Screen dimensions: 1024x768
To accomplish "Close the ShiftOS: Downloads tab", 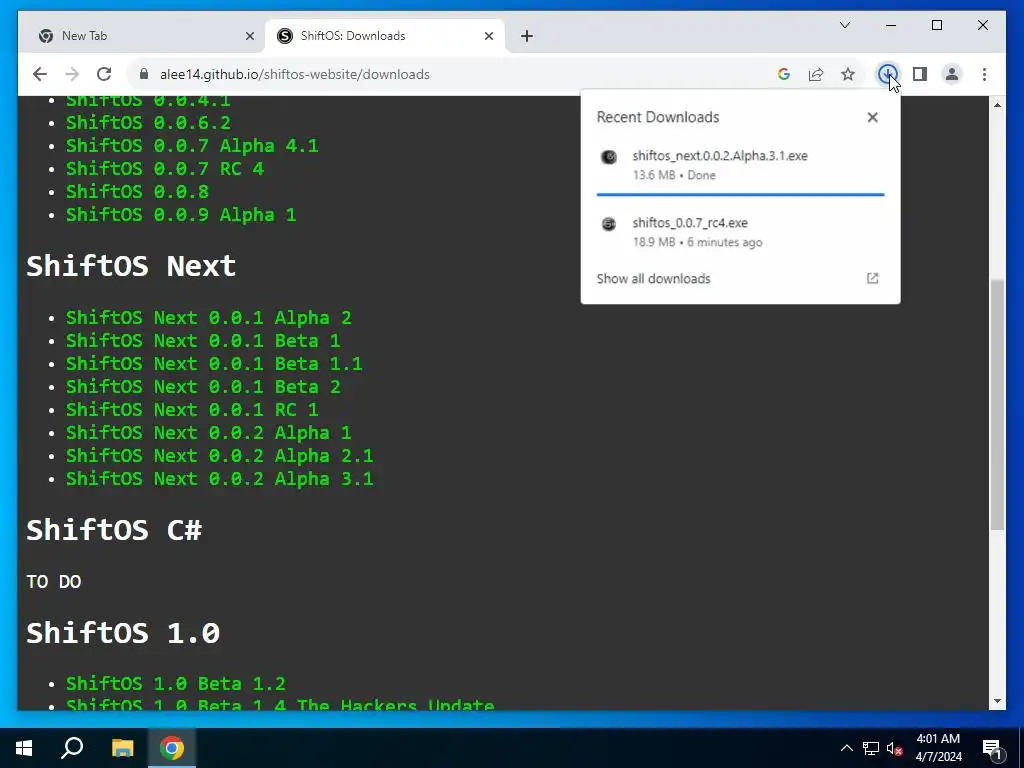I will 488,37.
